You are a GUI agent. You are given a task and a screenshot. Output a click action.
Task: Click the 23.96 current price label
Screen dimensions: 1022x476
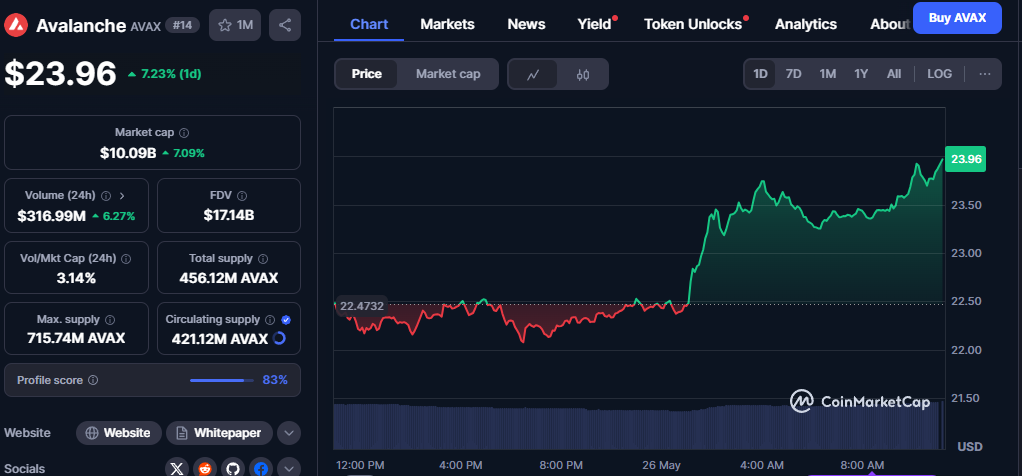(x=965, y=159)
